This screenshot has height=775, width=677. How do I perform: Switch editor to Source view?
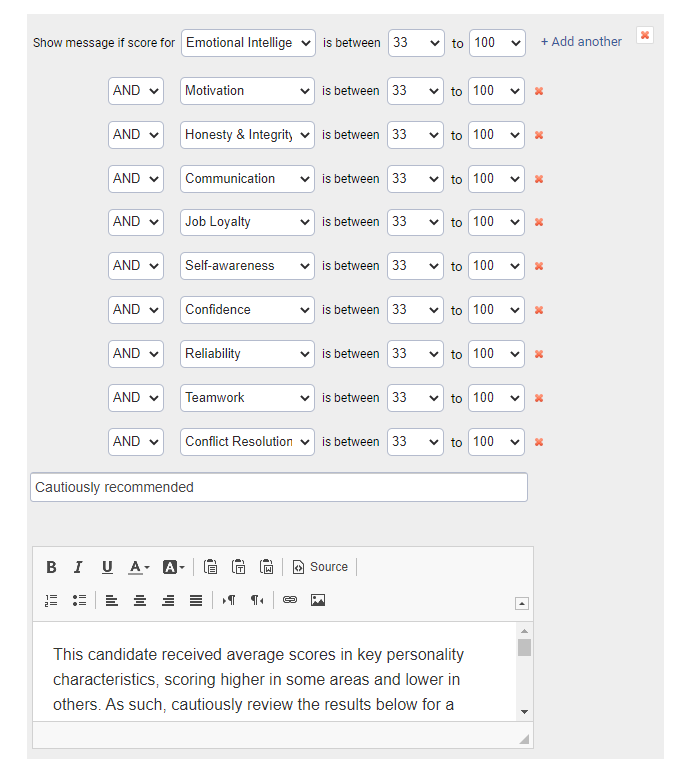(320, 567)
